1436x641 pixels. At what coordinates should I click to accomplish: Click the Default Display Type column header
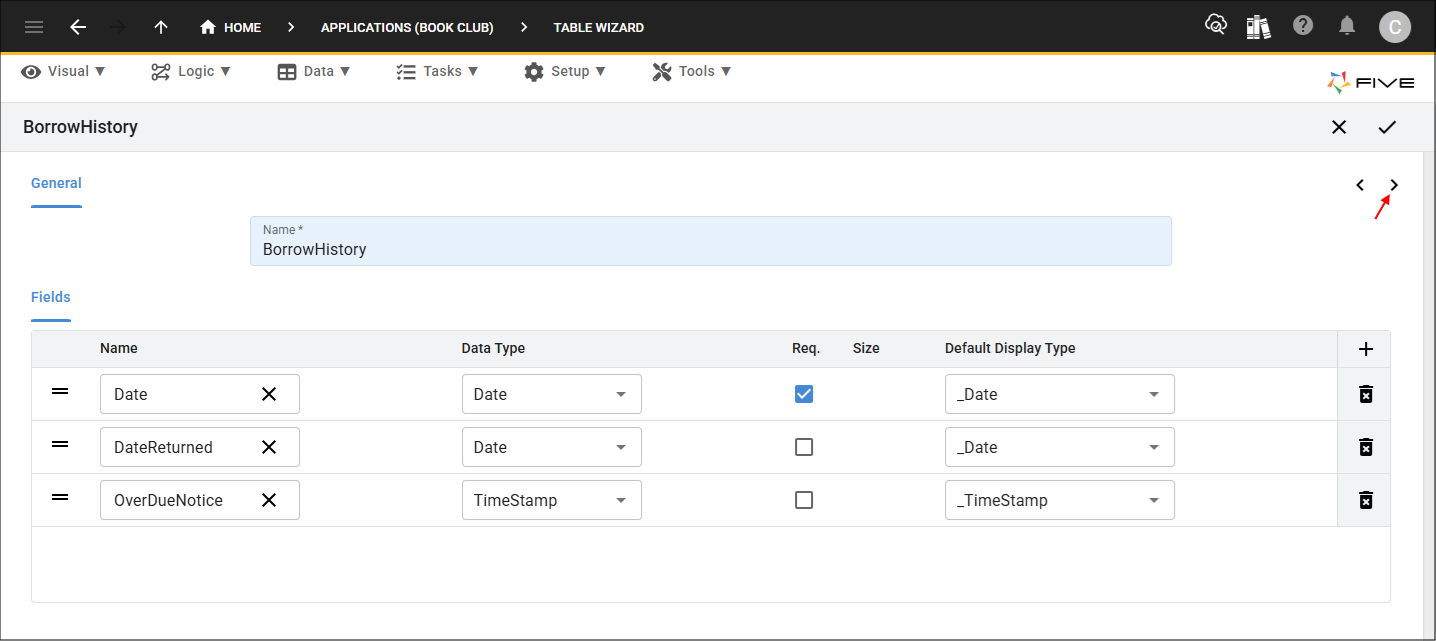pos(1010,348)
